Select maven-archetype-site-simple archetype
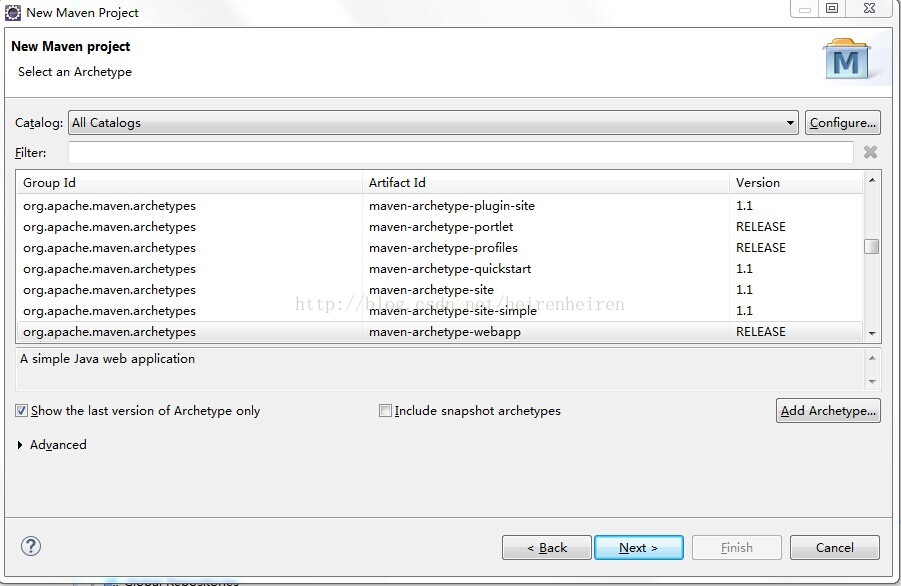The width and height of the screenshot is (901, 586). 440,311
